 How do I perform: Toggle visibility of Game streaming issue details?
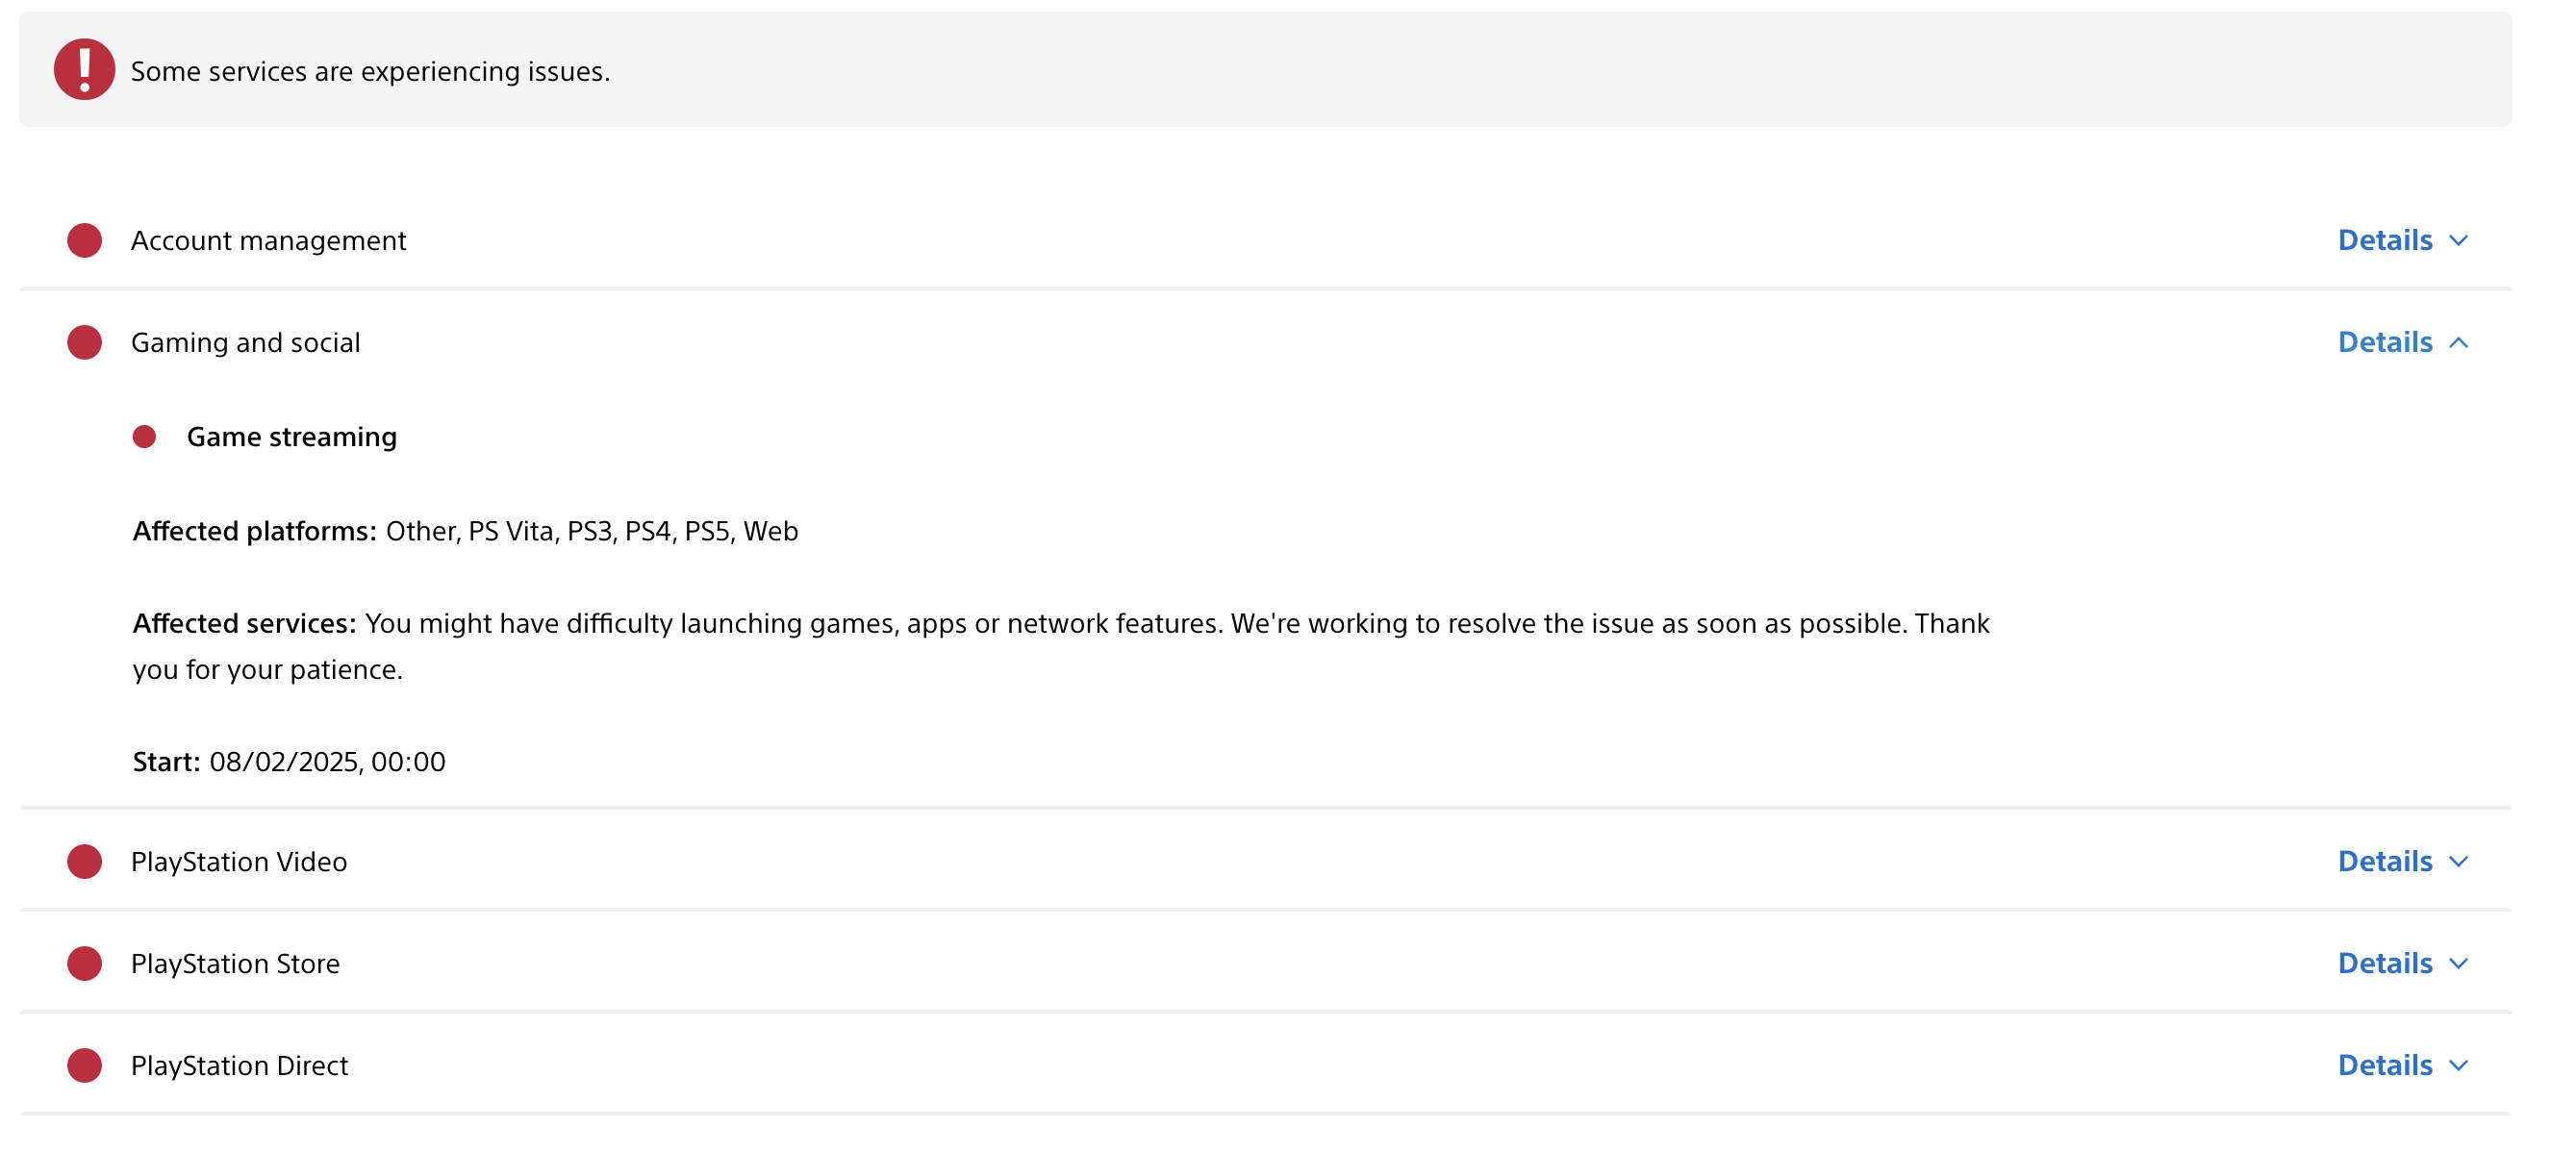tap(2404, 341)
